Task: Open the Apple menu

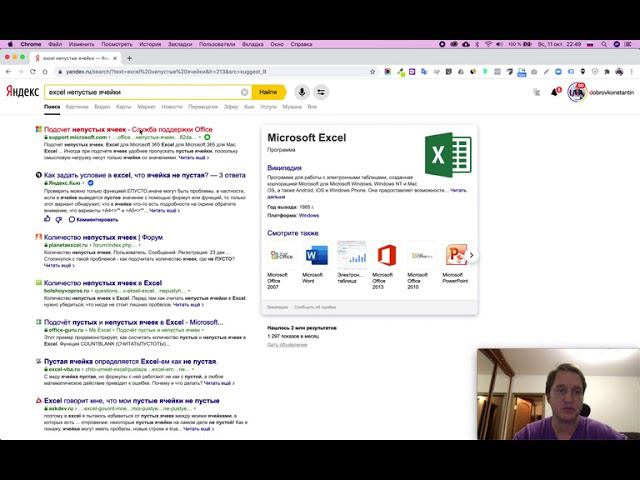Action: (10, 44)
